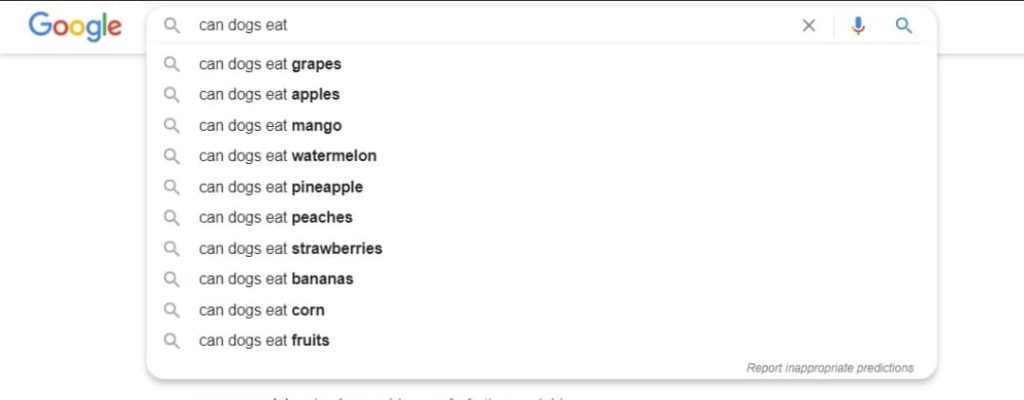The width and height of the screenshot is (1024, 400).
Task: Open 'Report inappropriate predictions' link
Action: [x=830, y=368]
